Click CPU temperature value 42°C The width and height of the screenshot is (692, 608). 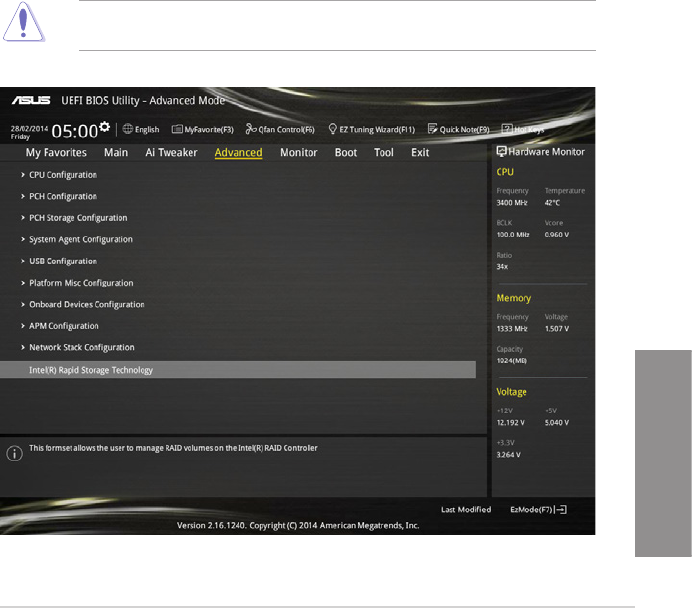pyautogui.click(x=552, y=203)
